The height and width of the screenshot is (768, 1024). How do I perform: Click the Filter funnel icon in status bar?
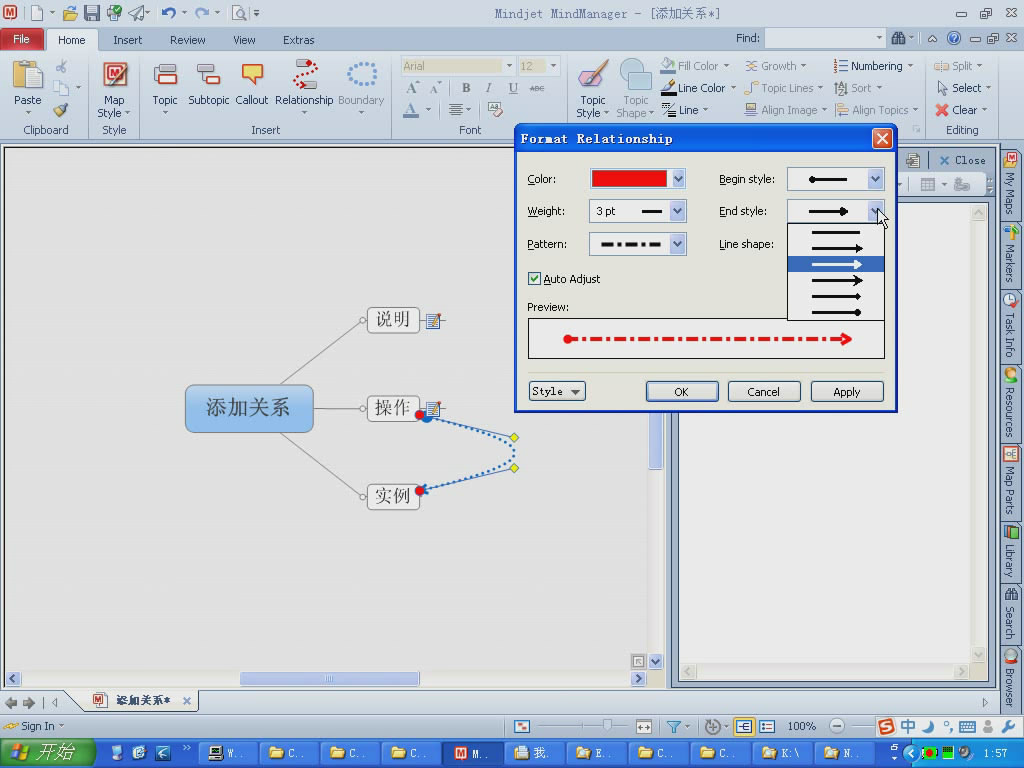coord(673,726)
